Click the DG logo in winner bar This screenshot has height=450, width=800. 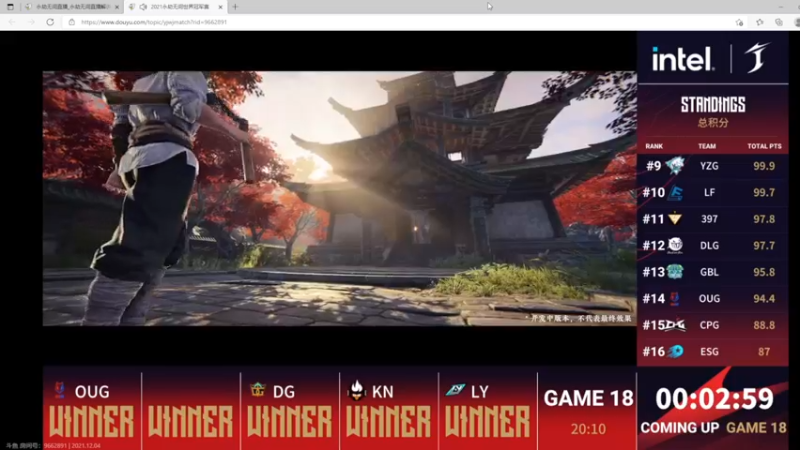tap(258, 390)
